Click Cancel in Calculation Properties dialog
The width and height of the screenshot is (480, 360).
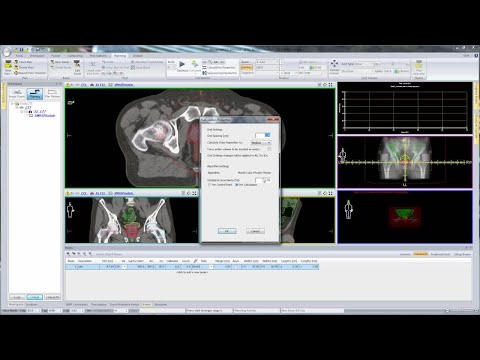(255, 231)
